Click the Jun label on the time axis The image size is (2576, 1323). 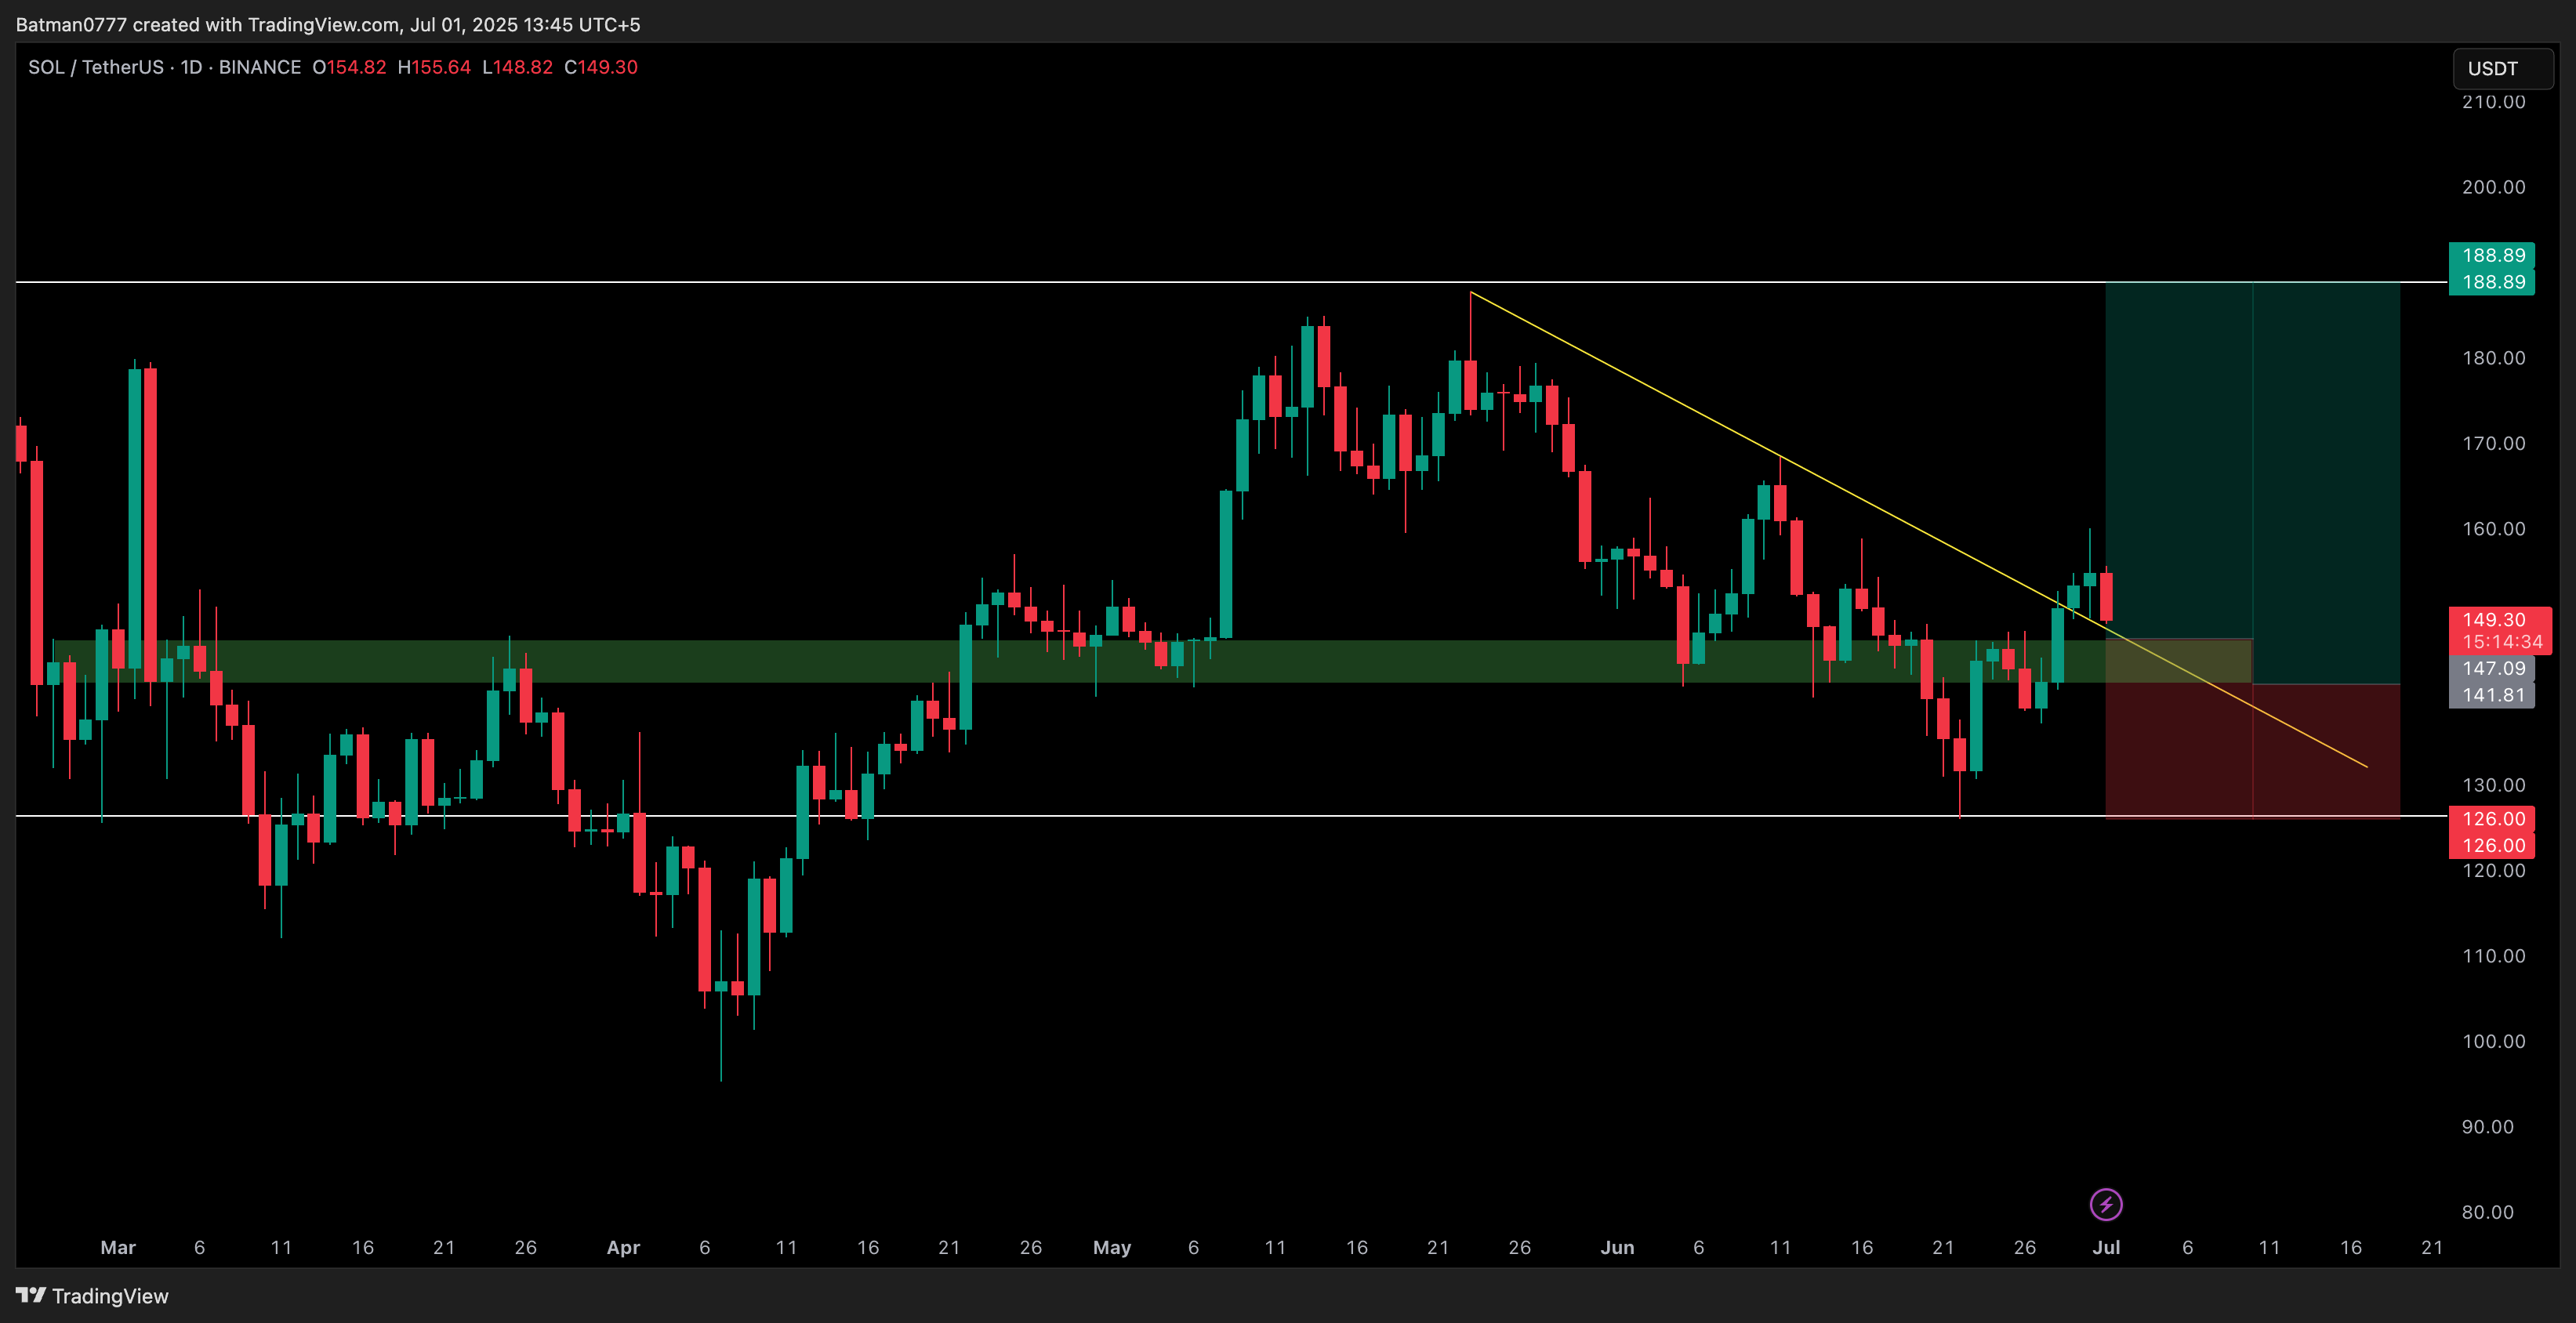tap(1617, 1247)
